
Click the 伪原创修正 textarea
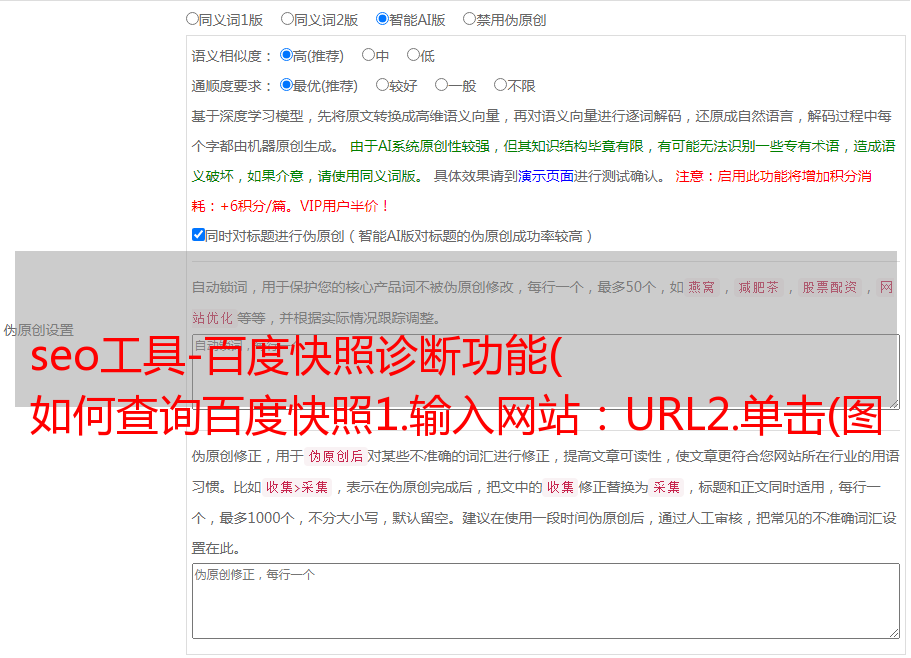[x=546, y=601]
